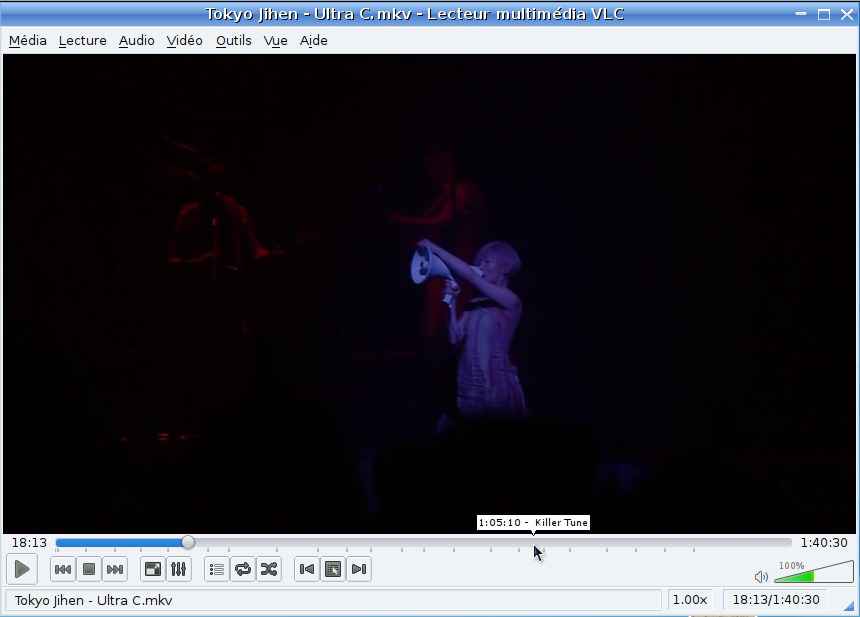This screenshot has width=860, height=617.
Task: Toggle fullscreen video mode icon
Action: pyautogui.click(x=153, y=570)
